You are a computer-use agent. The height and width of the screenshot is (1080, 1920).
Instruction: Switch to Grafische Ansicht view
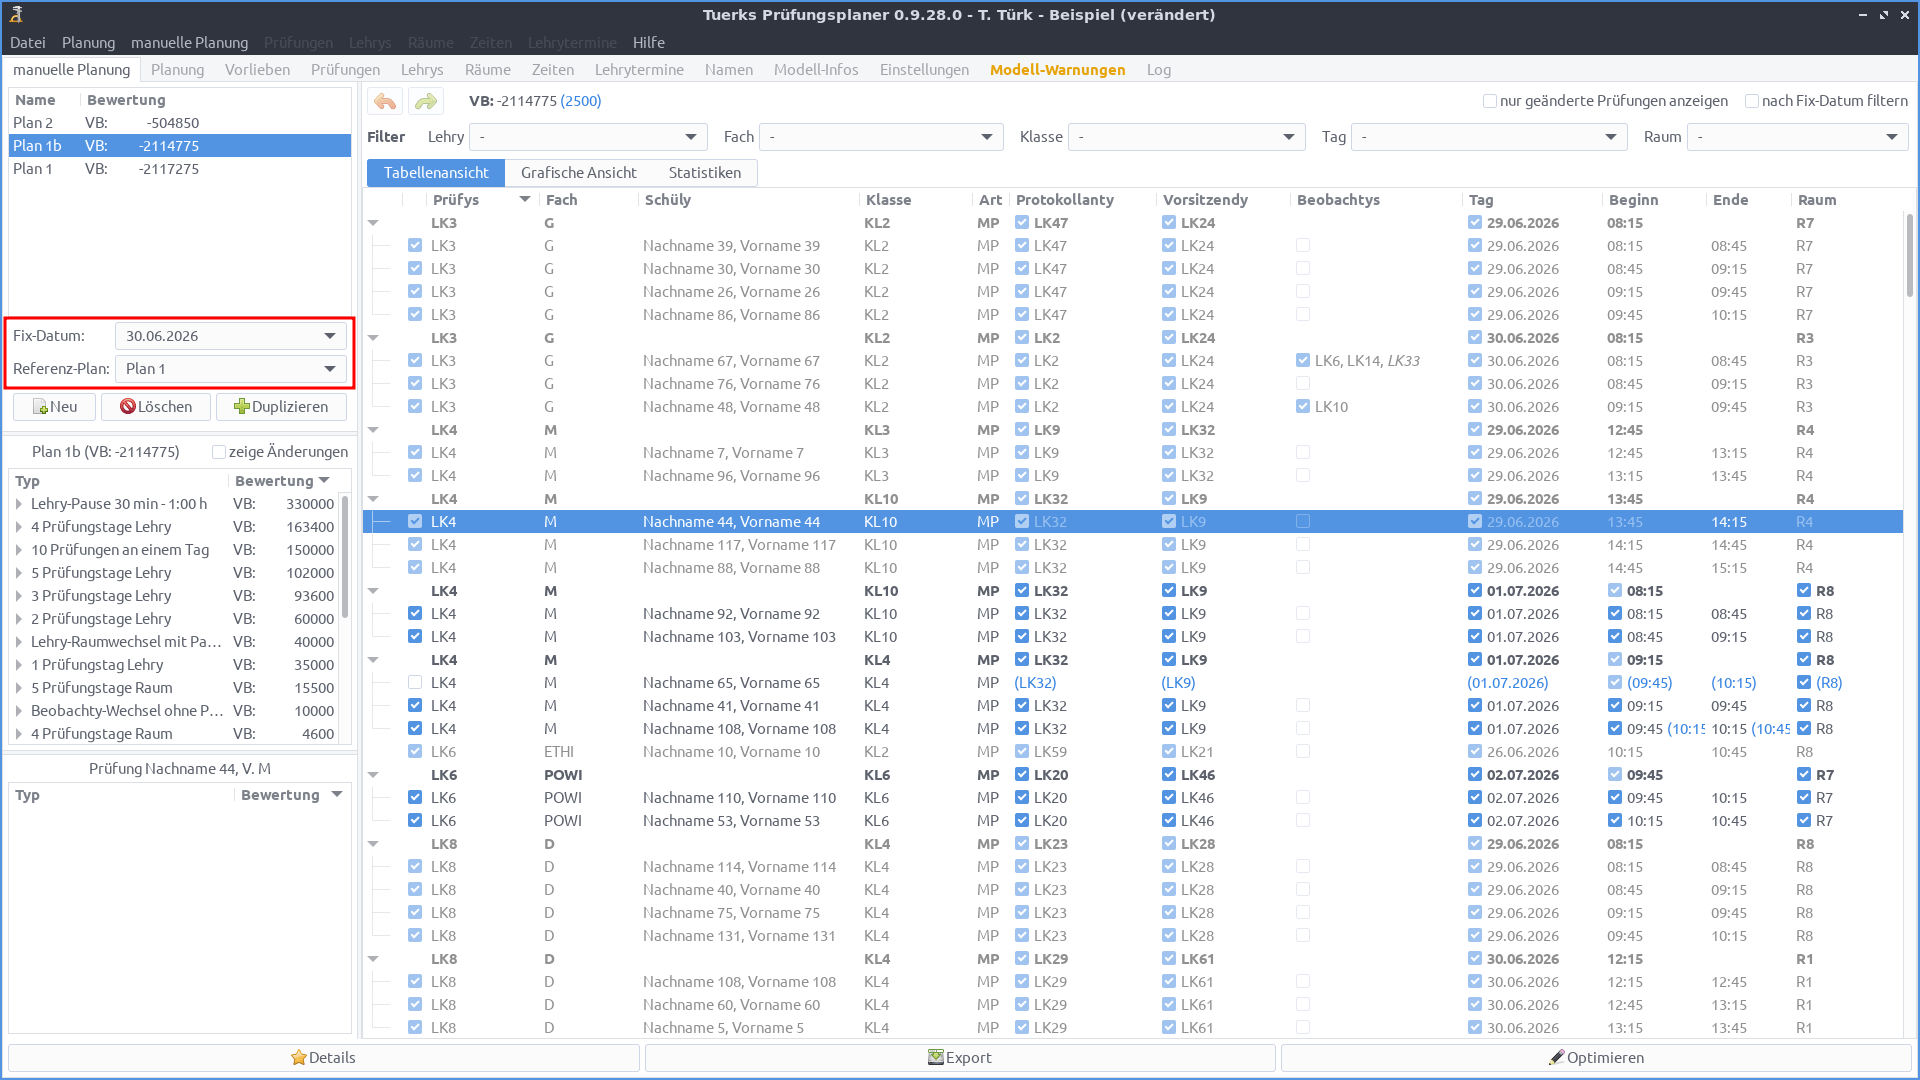578,173
